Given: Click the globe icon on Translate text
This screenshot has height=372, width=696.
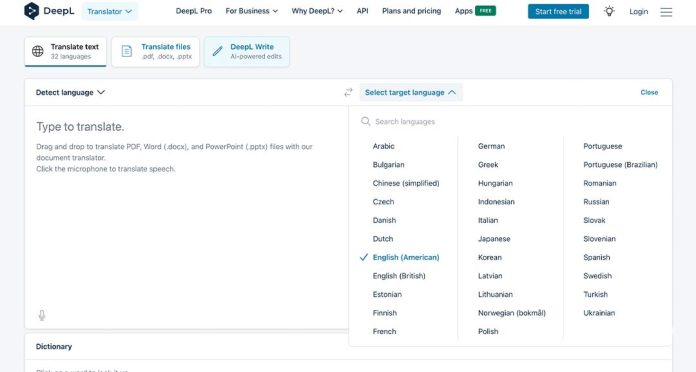Looking at the screenshot, I should tap(38, 51).
